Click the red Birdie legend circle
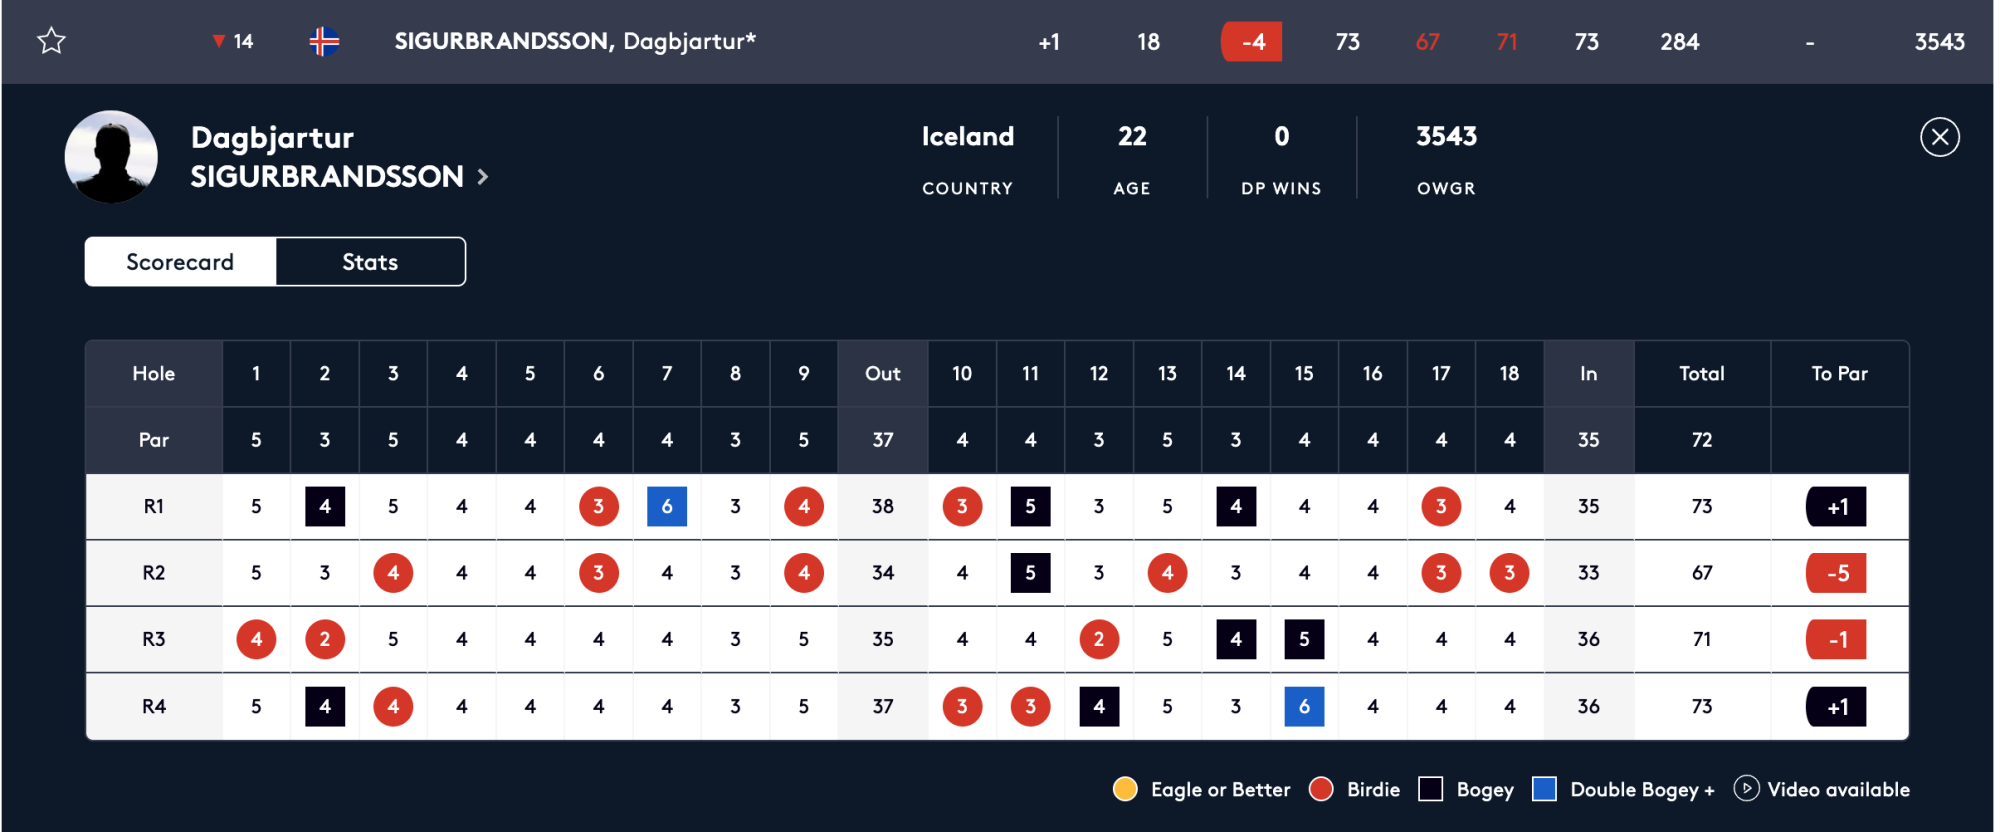Image resolution: width=2000 pixels, height=832 pixels. tap(1321, 789)
